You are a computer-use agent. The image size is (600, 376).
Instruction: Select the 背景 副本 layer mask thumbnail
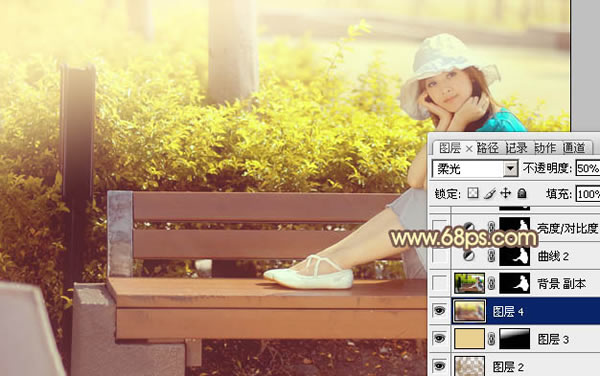click(x=515, y=283)
